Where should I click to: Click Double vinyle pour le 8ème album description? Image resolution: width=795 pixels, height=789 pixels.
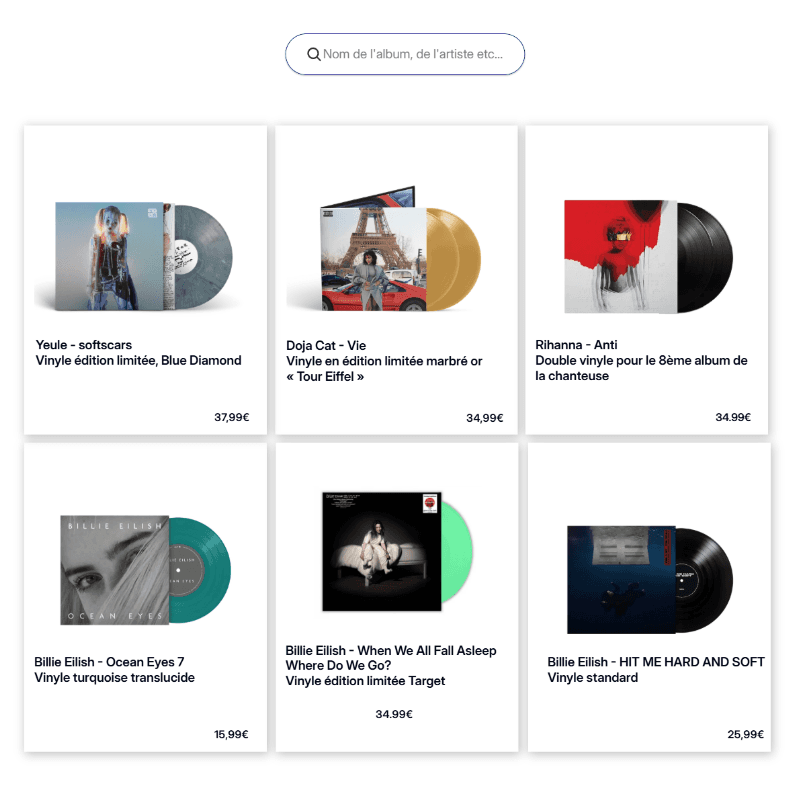point(641,368)
